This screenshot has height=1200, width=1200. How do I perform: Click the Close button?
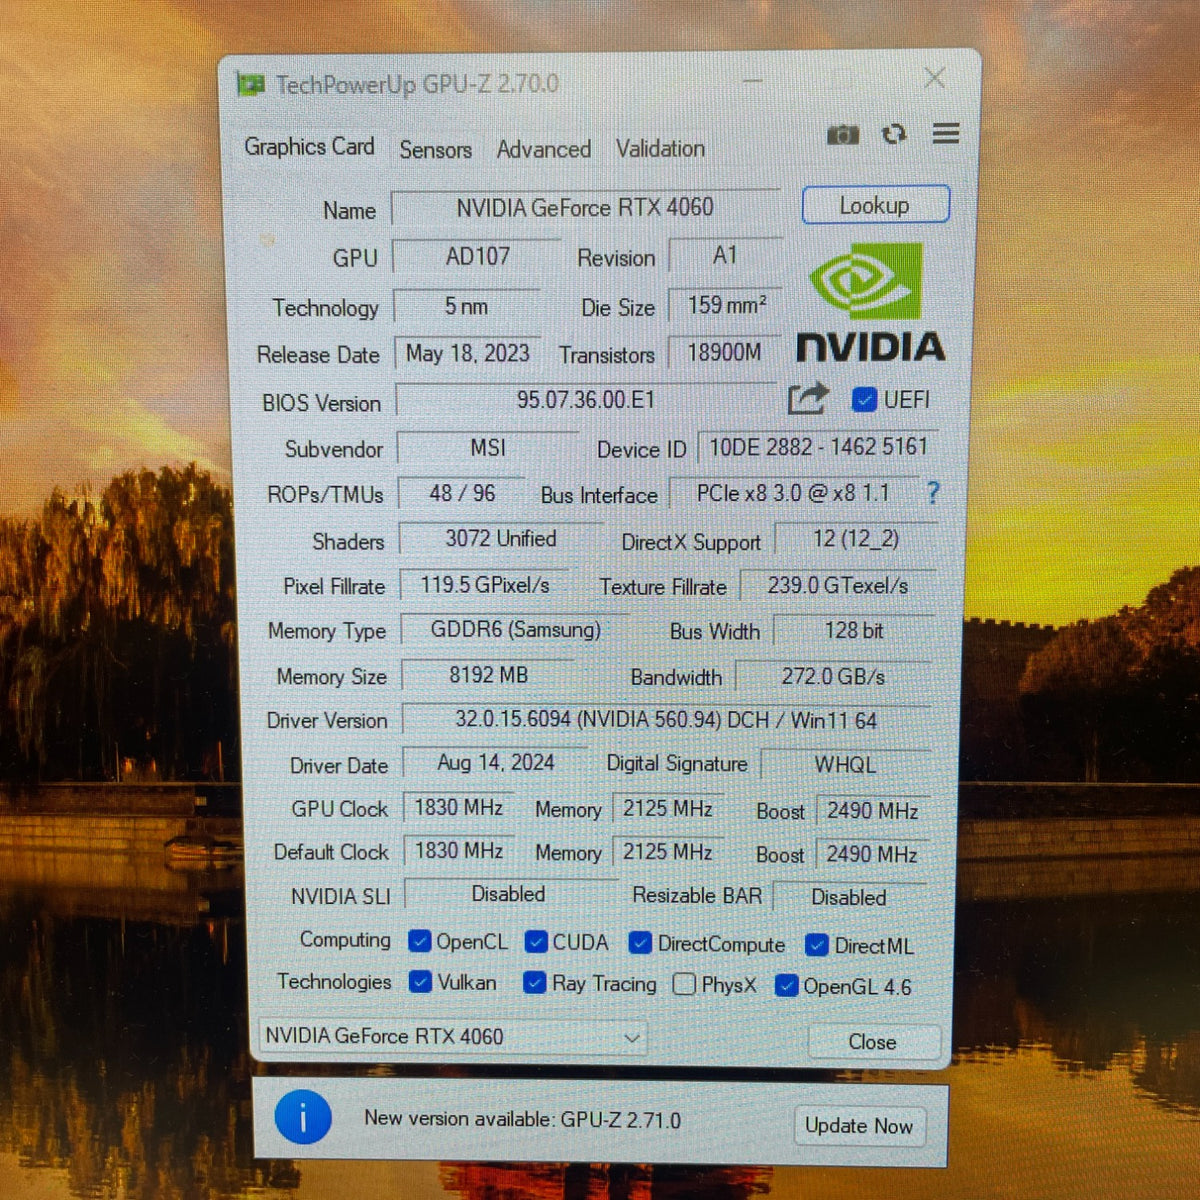pos(873,1042)
